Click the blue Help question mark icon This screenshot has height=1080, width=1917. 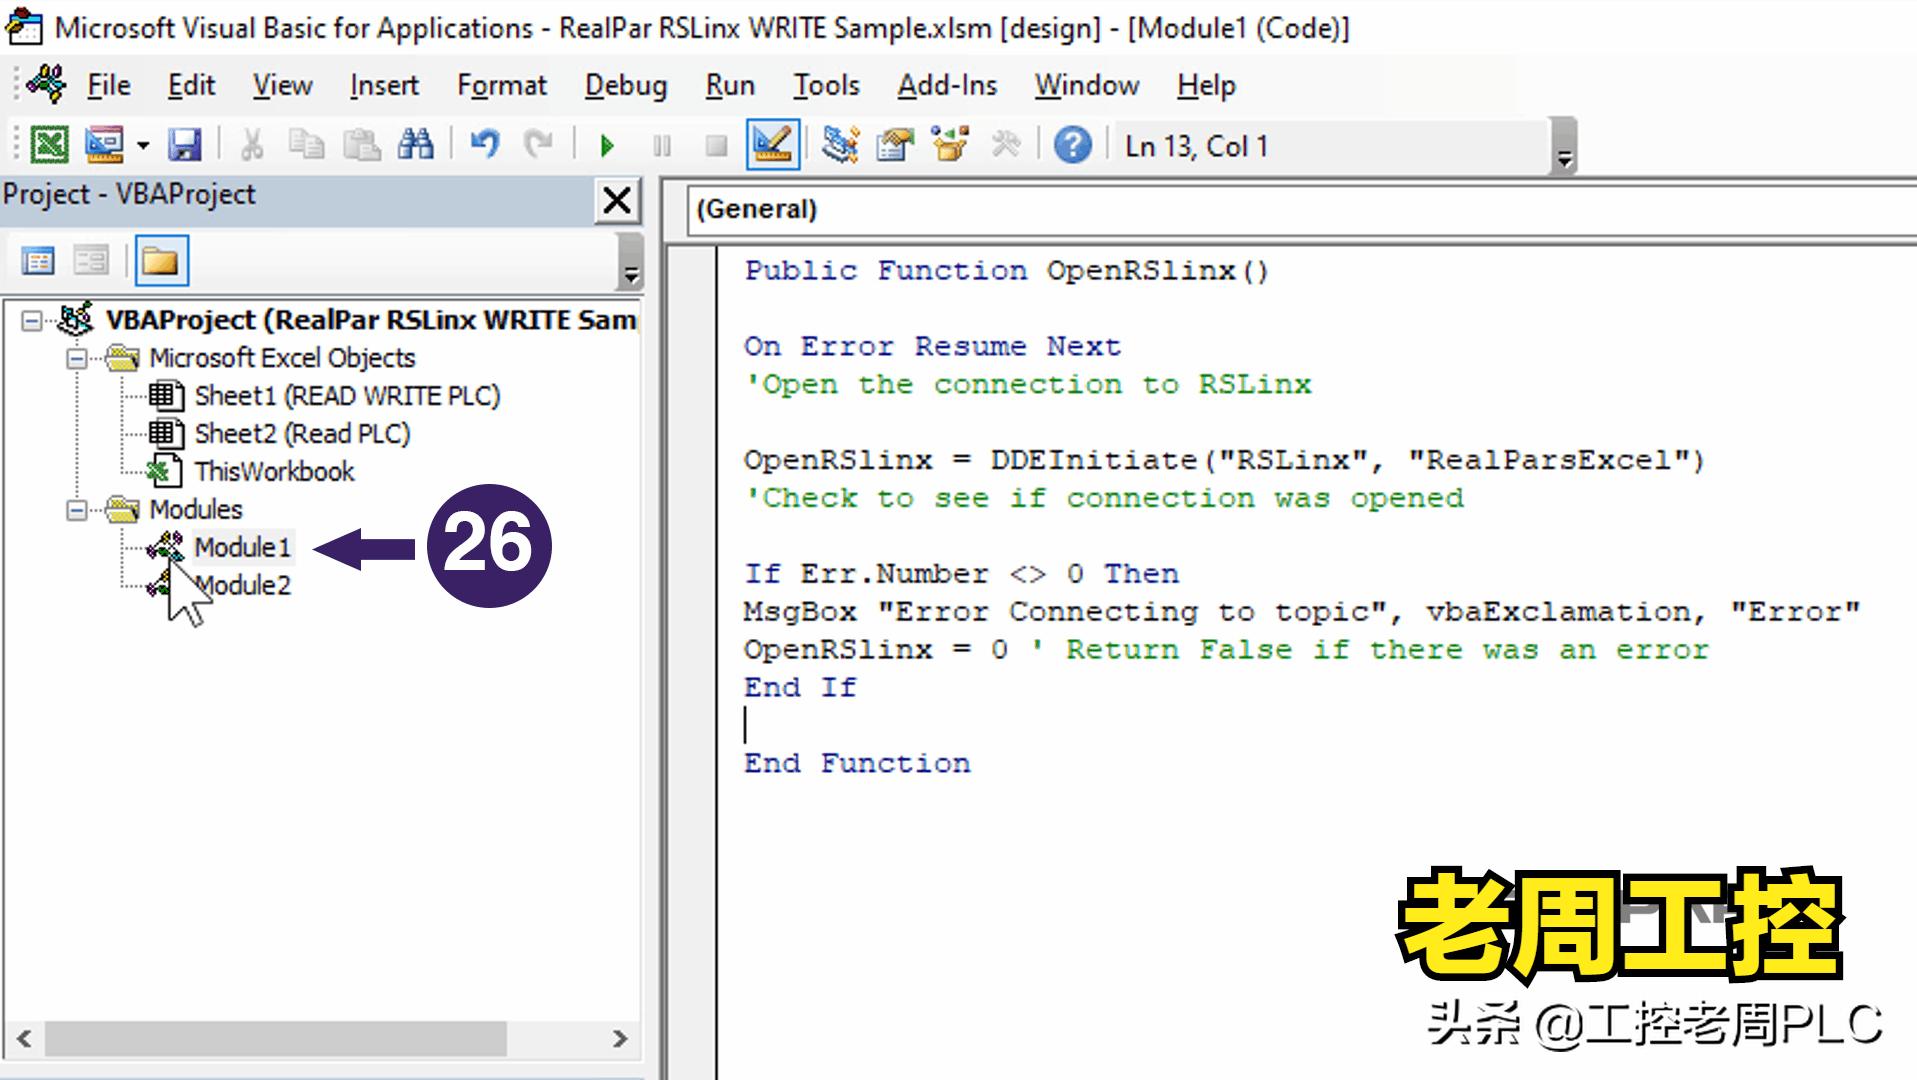tap(1072, 145)
